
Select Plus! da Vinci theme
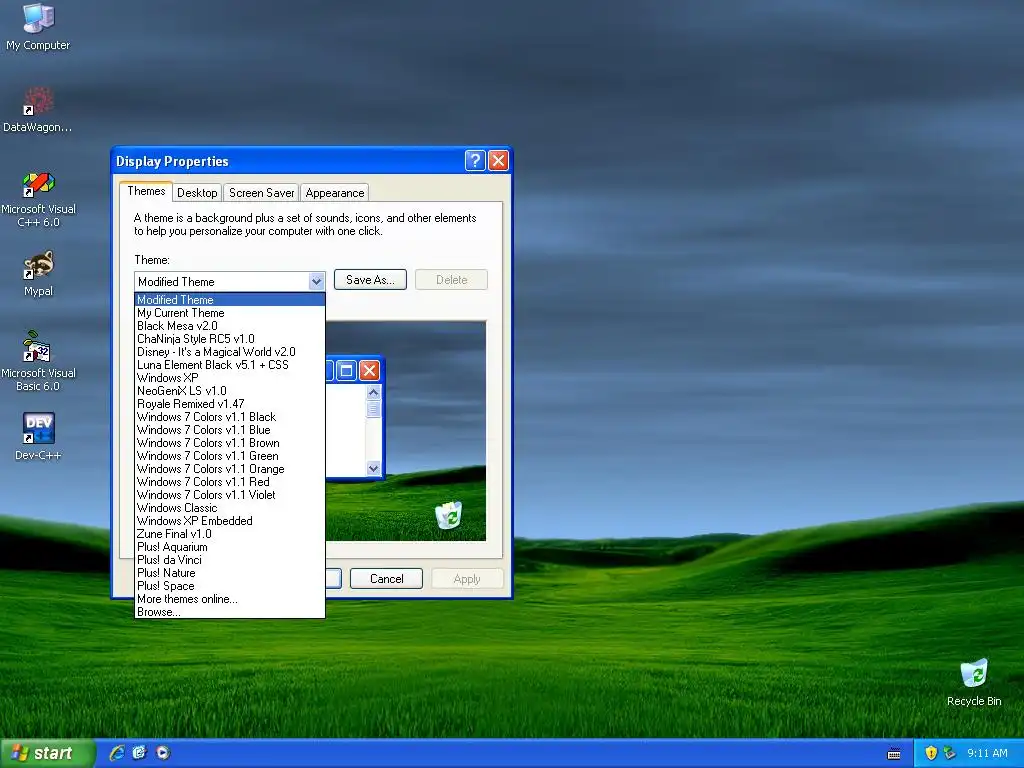pyautogui.click(x=230, y=560)
